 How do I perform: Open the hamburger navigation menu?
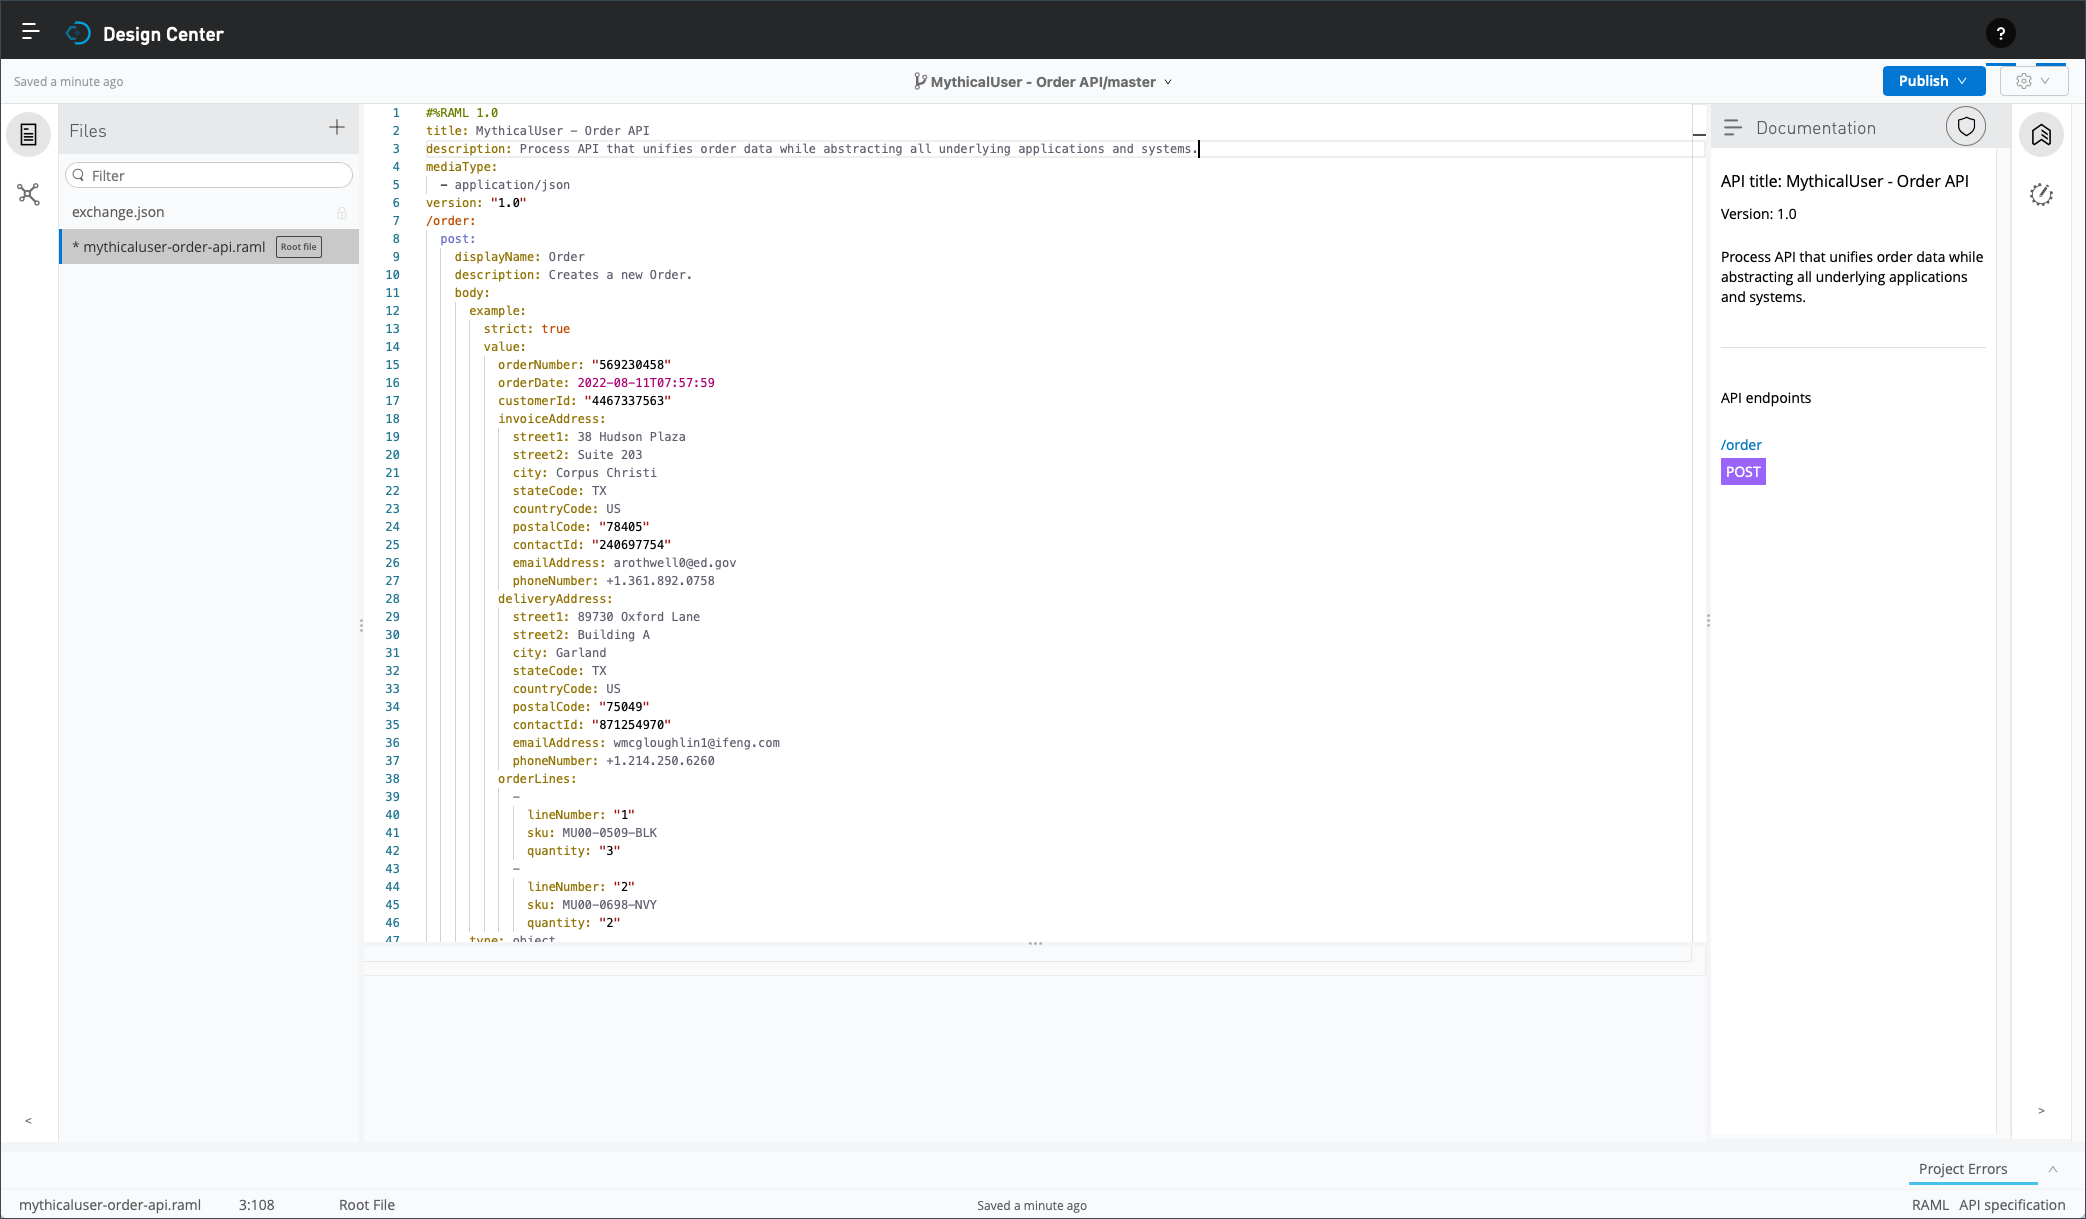tap(30, 32)
